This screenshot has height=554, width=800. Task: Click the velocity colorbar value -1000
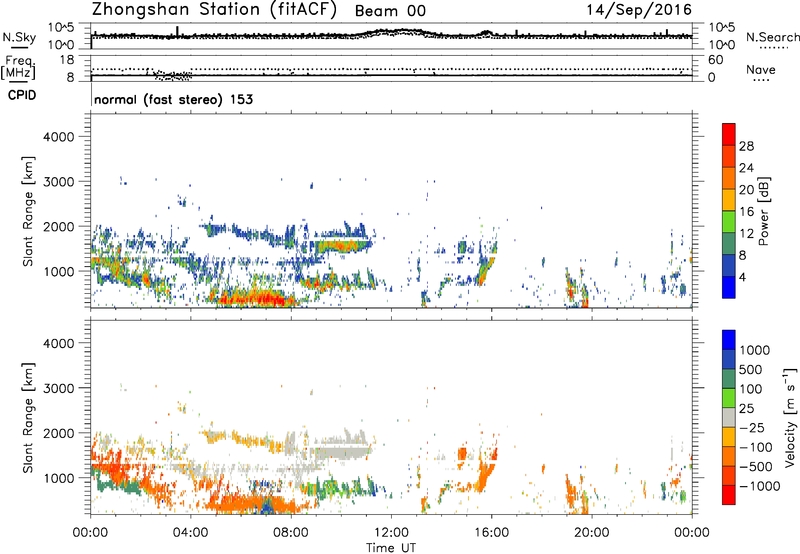point(759,486)
